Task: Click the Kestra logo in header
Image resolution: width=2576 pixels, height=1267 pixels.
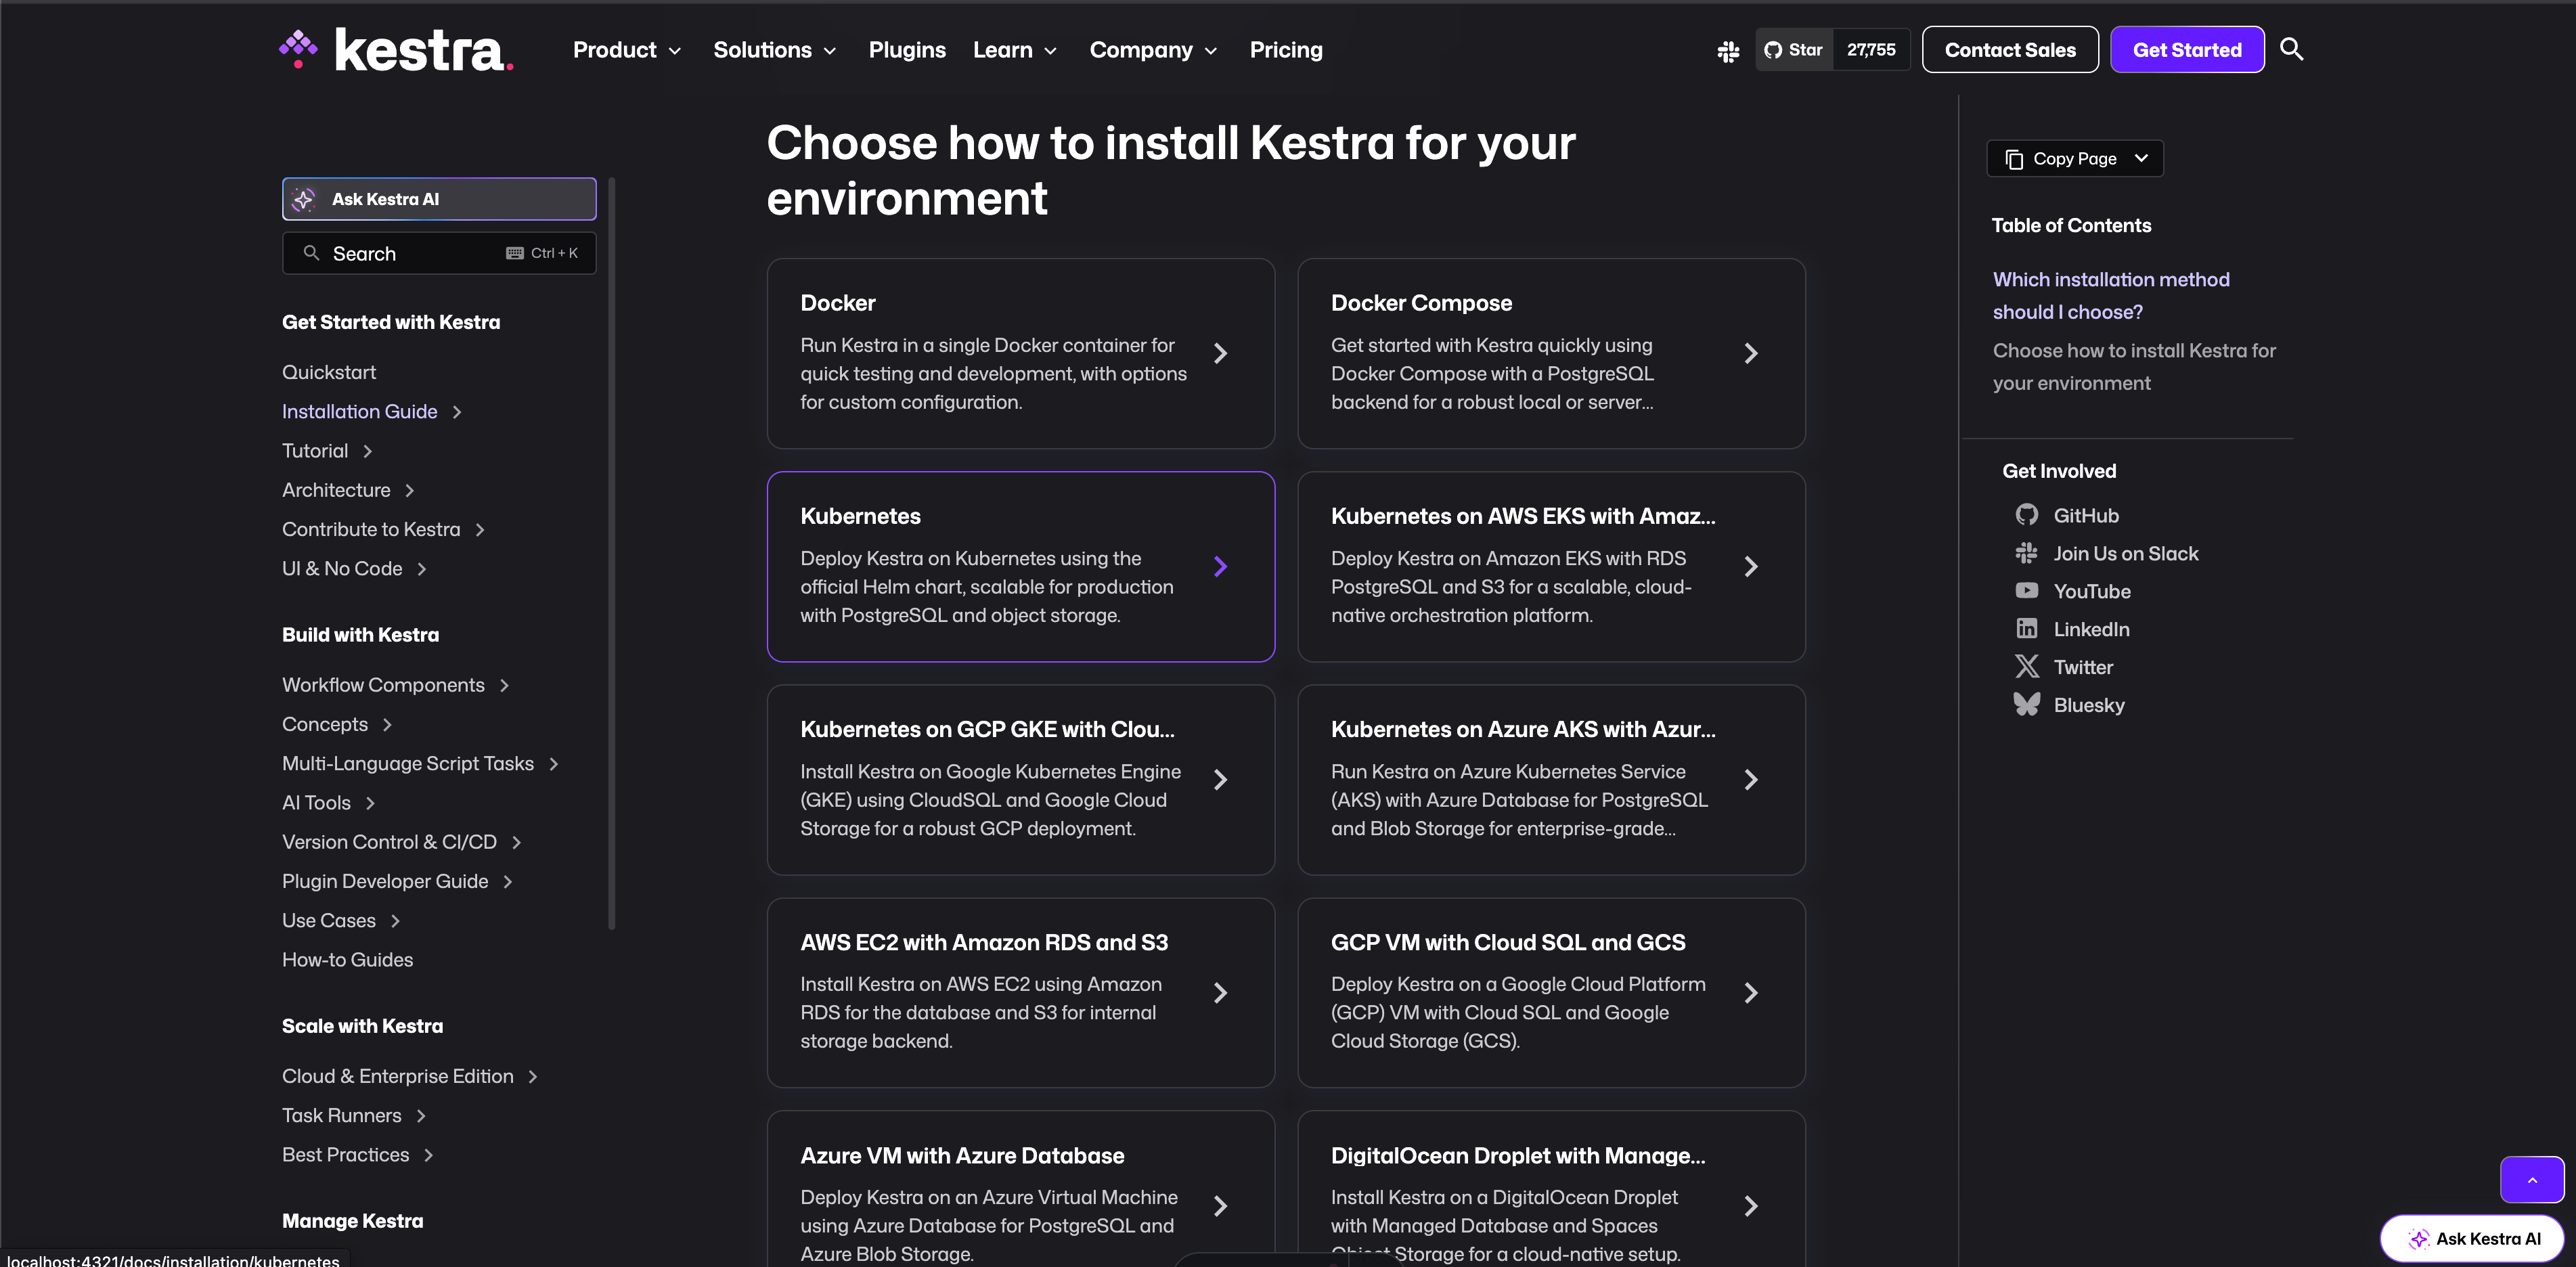Action: pyautogui.click(x=396, y=50)
